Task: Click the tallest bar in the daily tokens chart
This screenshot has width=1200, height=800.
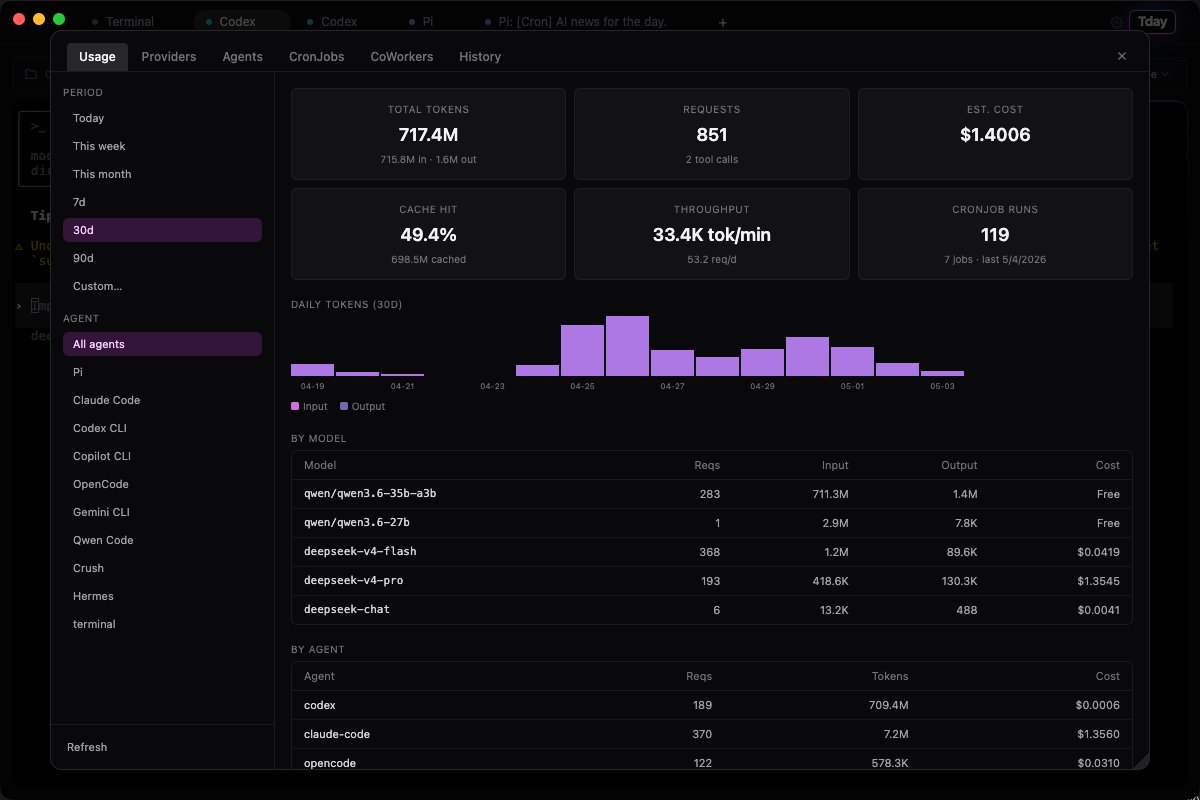Action: tap(627, 346)
